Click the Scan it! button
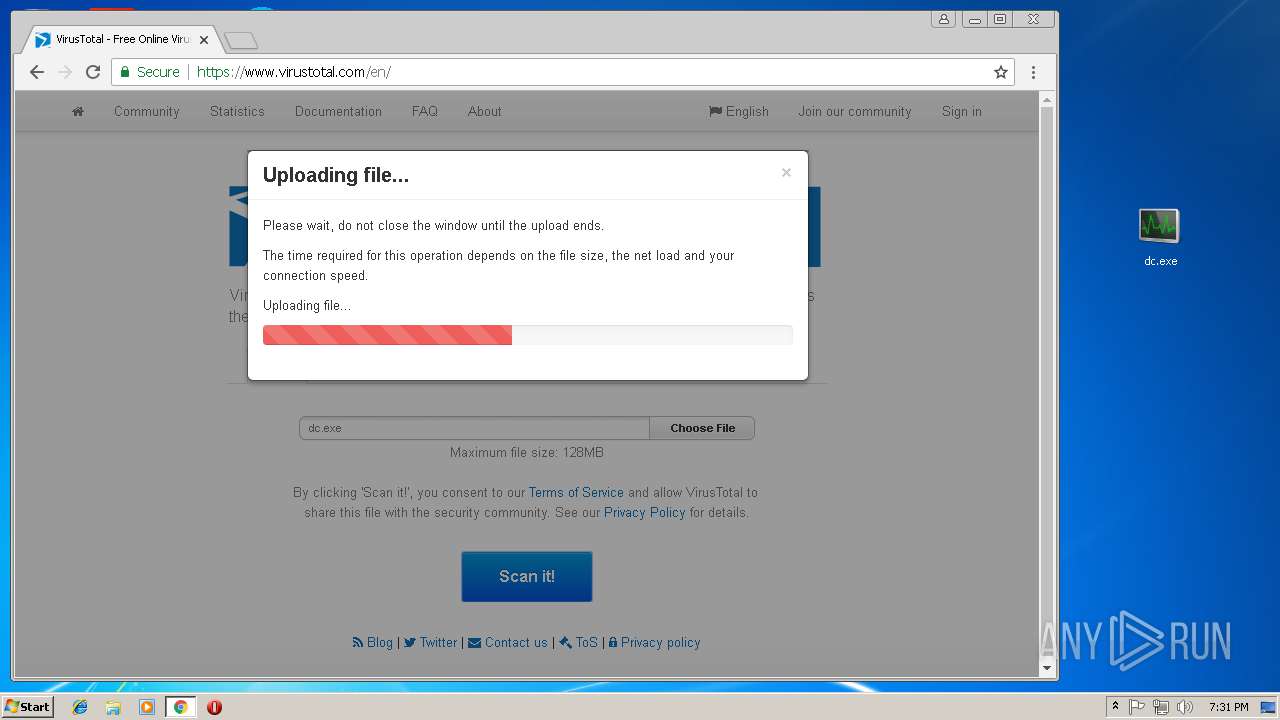The width and height of the screenshot is (1280, 720). pyautogui.click(x=527, y=576)
